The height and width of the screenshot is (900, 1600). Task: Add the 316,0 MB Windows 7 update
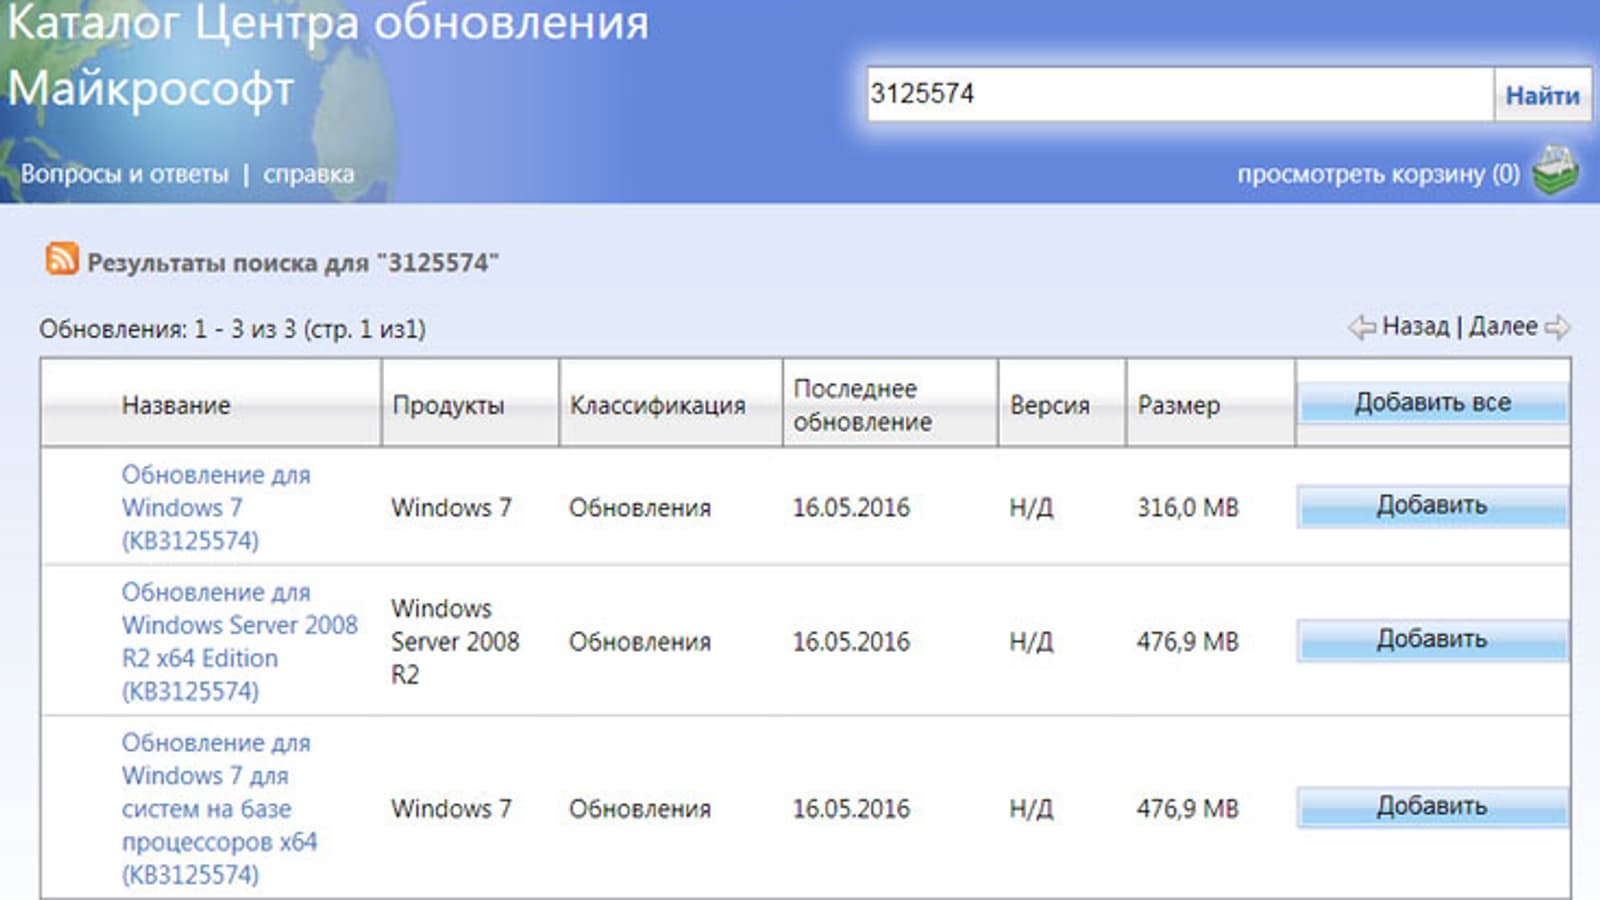[x=1432, y=506]
